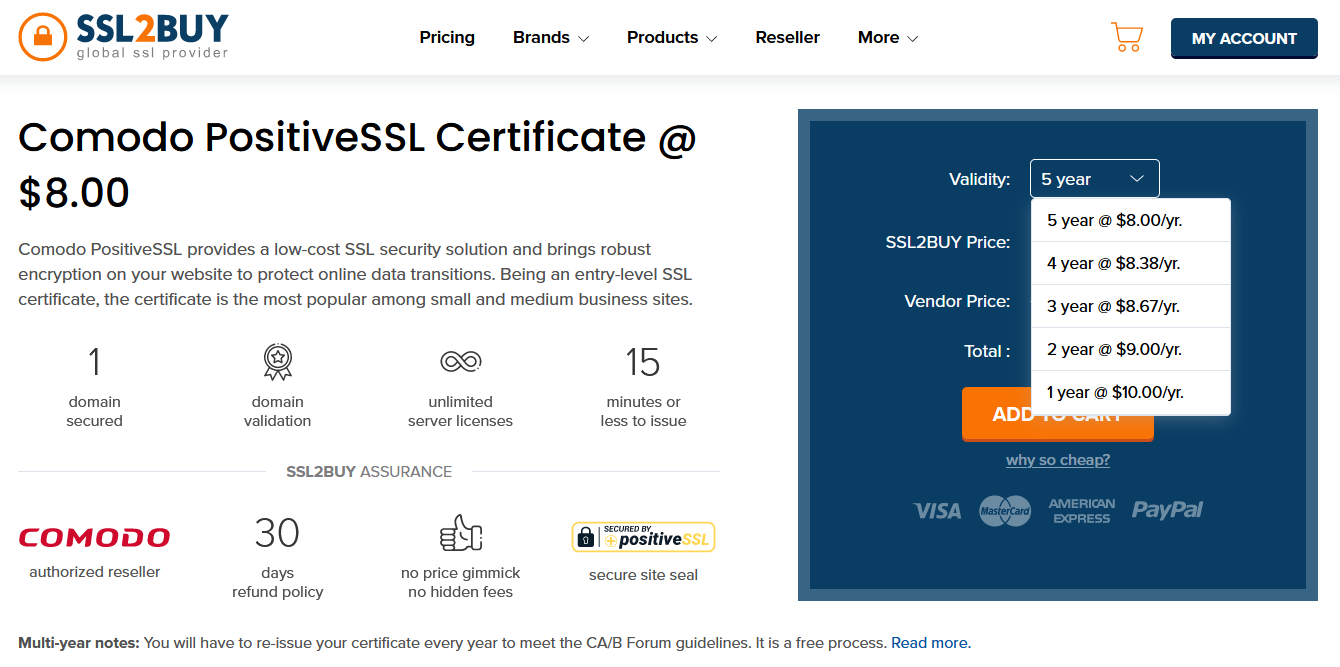Click the MY ACCOUNT button
Screen dimensions: 1340x667
(1244, 38)
